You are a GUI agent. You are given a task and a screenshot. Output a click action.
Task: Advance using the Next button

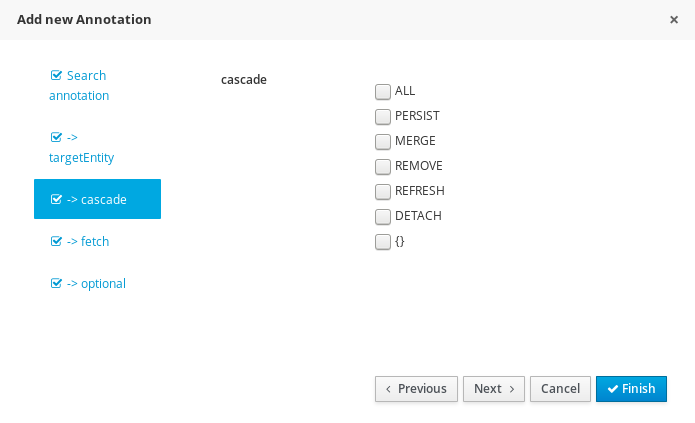pyautogui.click(x=494, y=389)
